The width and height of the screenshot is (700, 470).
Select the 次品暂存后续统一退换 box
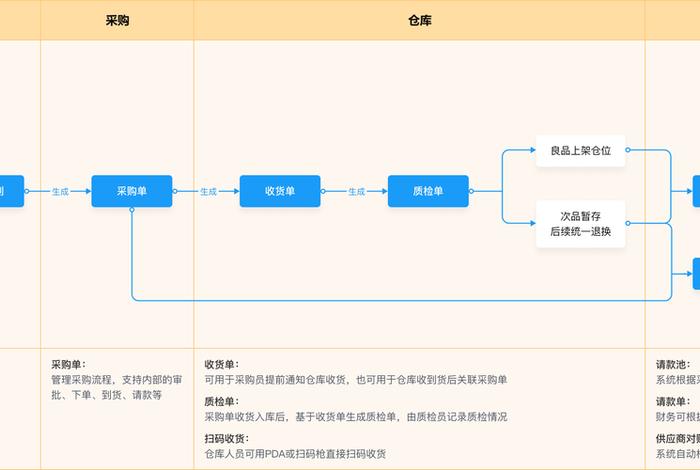(x=580, y=224)
